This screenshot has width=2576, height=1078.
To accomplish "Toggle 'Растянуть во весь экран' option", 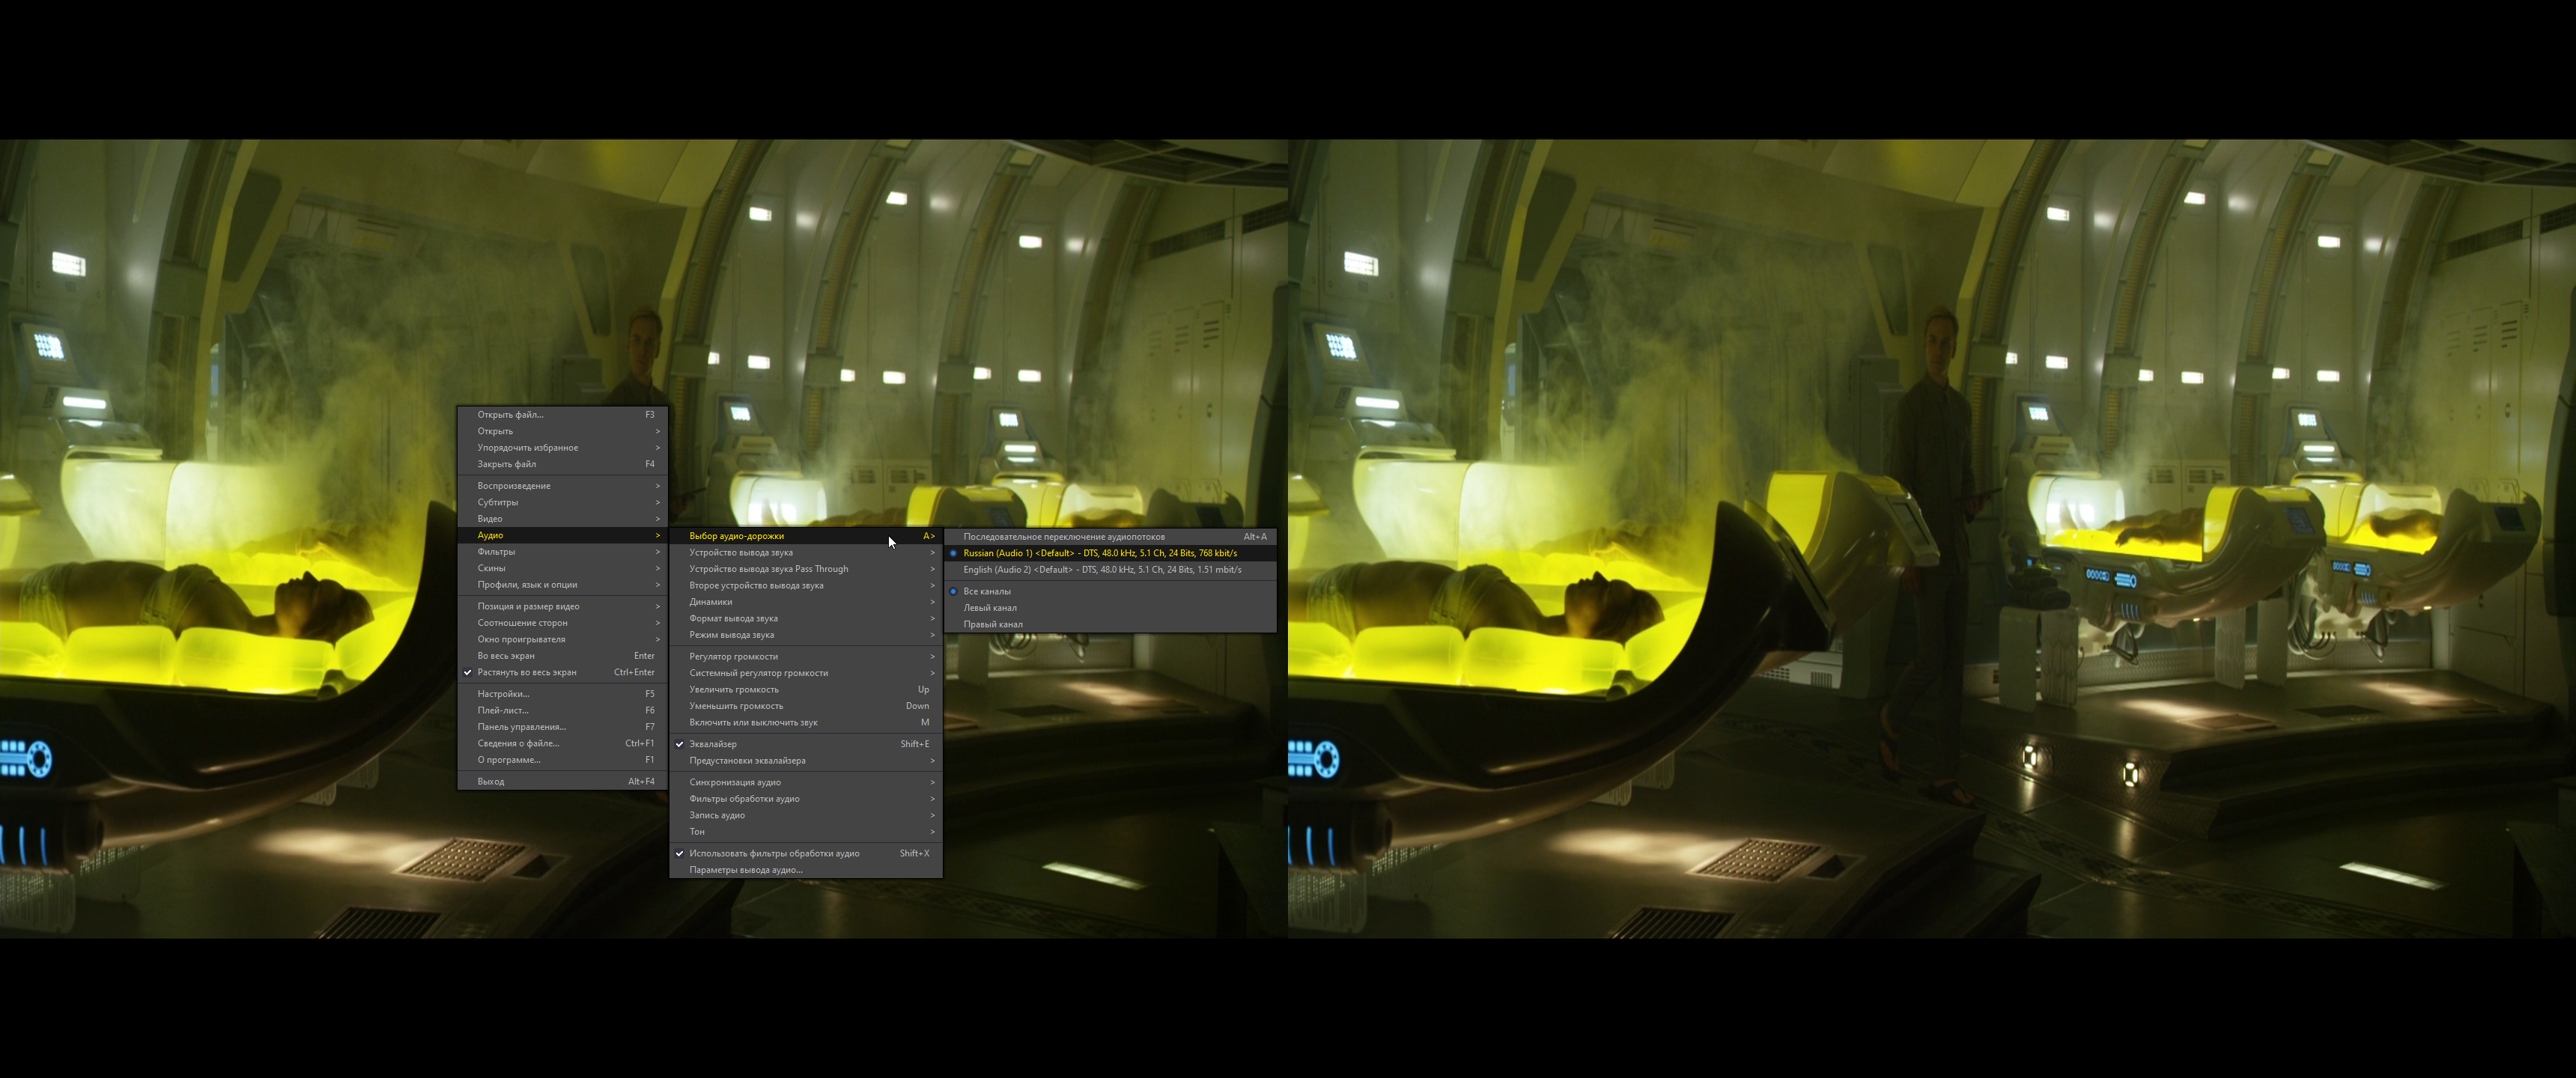I will coord(527,672).
